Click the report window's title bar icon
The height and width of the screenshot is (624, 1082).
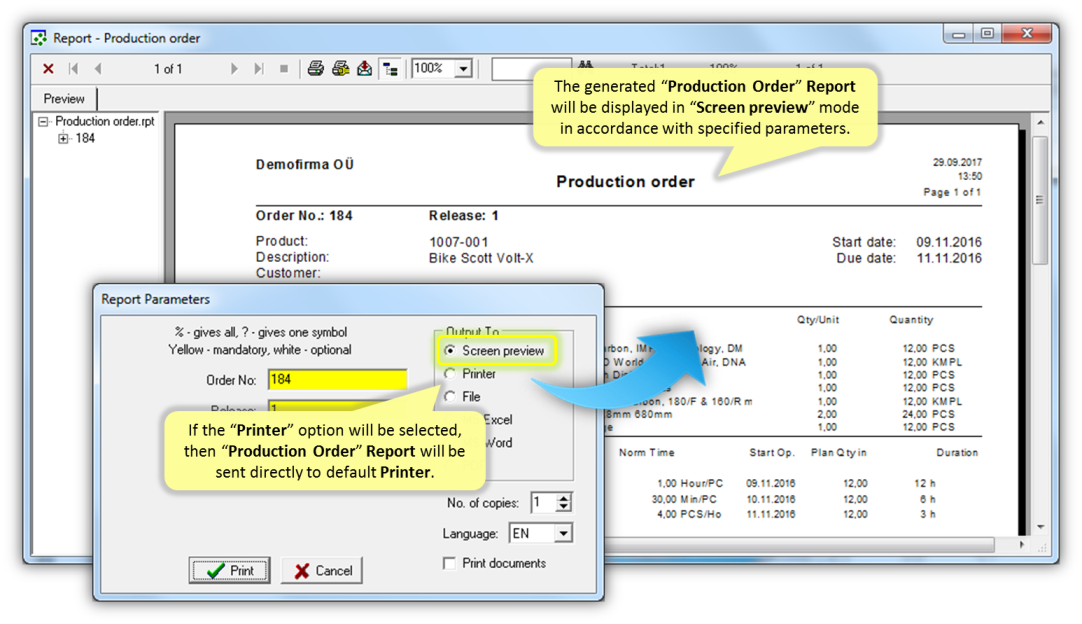39,38
